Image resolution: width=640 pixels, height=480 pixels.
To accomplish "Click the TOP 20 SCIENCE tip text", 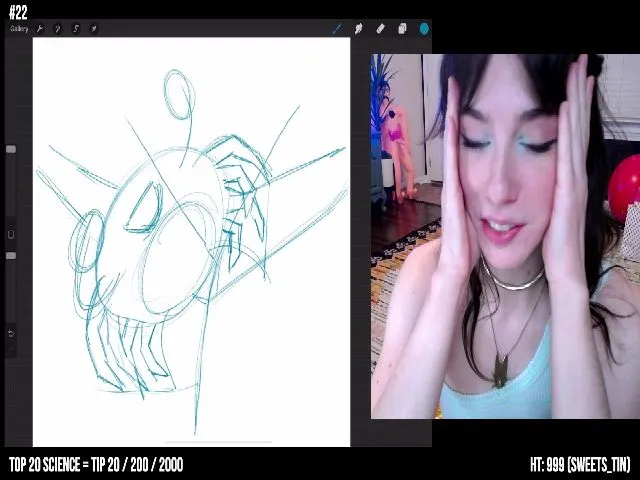I will pos(96,465).
